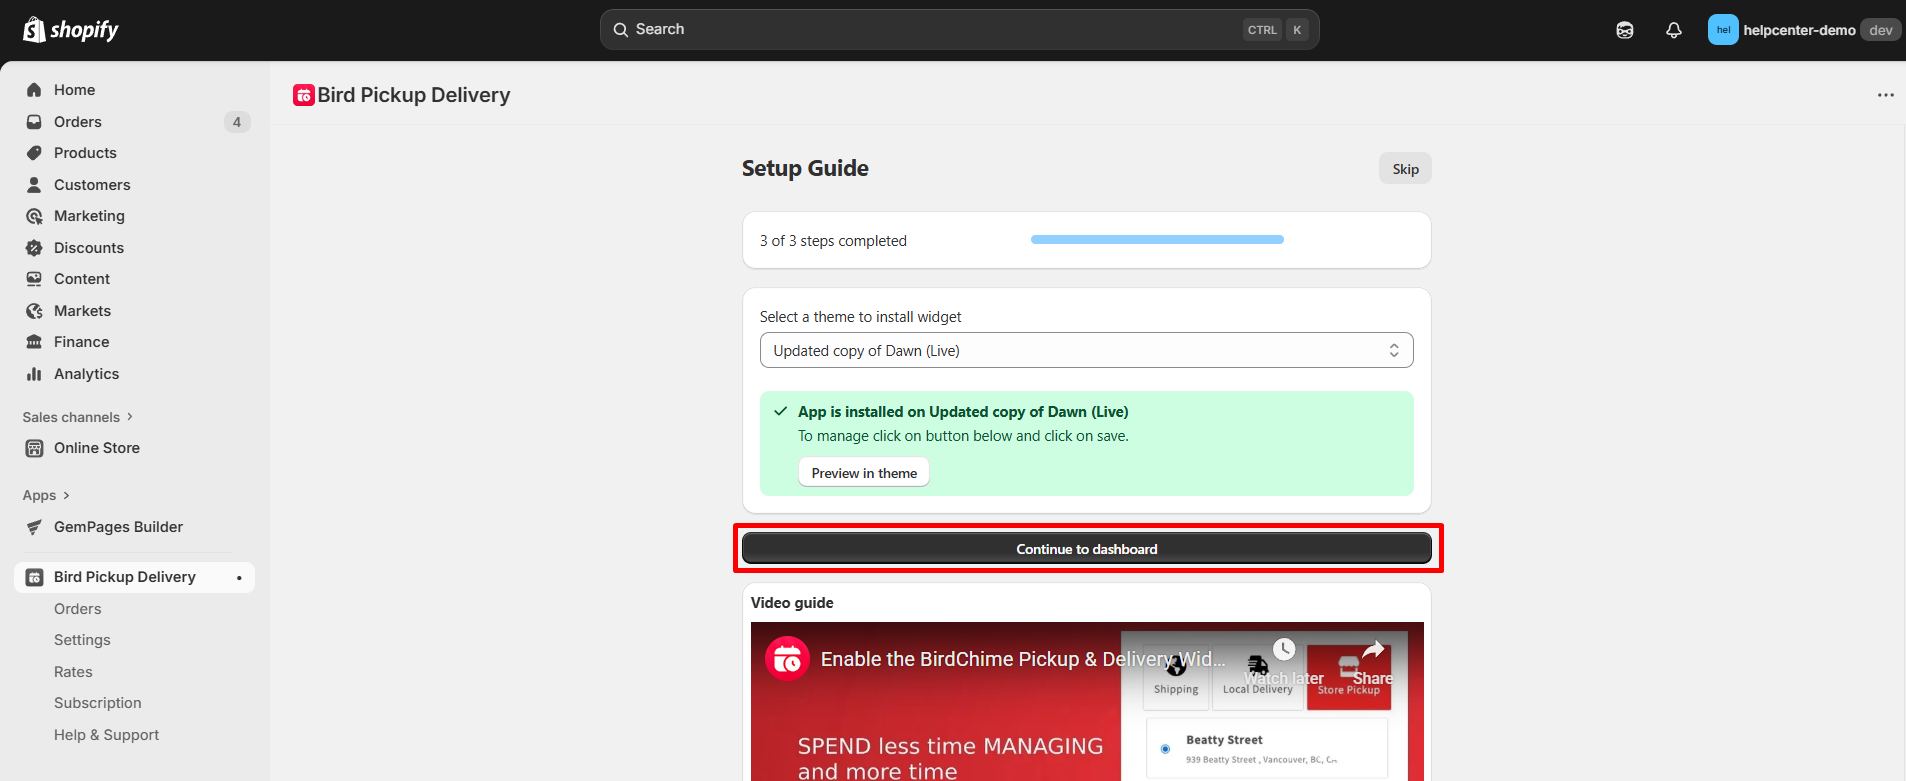Open the notifications bell
1906x781 pixels.
1674,30
